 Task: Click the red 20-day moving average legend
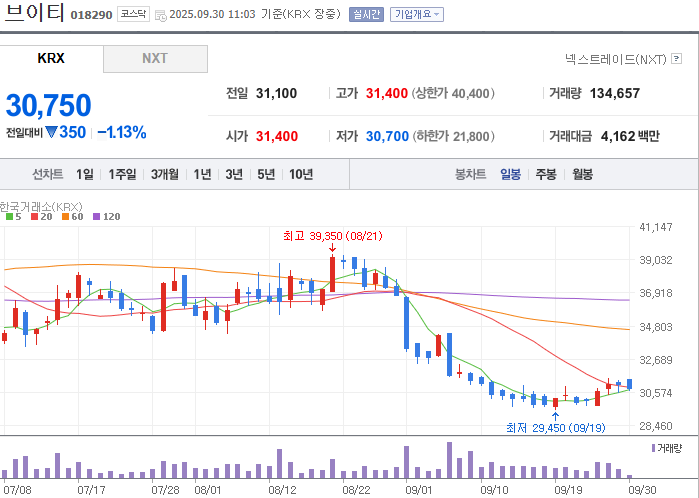point(41,217)
